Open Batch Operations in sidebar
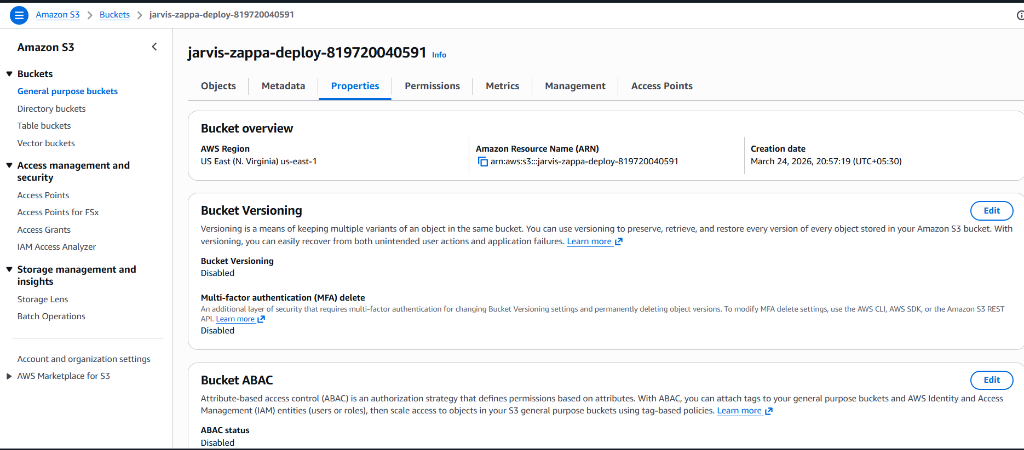This screenshot has width=1024, height=450. (x=51, y=316)
